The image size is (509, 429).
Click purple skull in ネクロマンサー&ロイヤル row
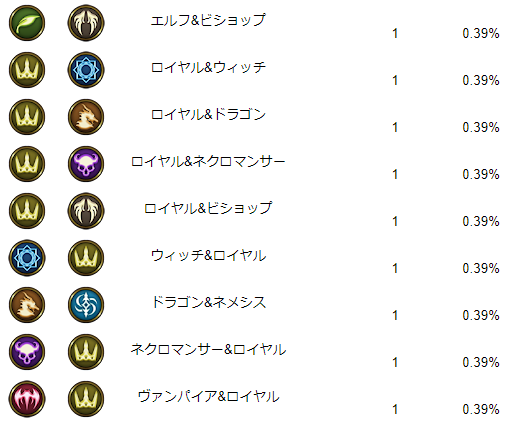(27, 352)
